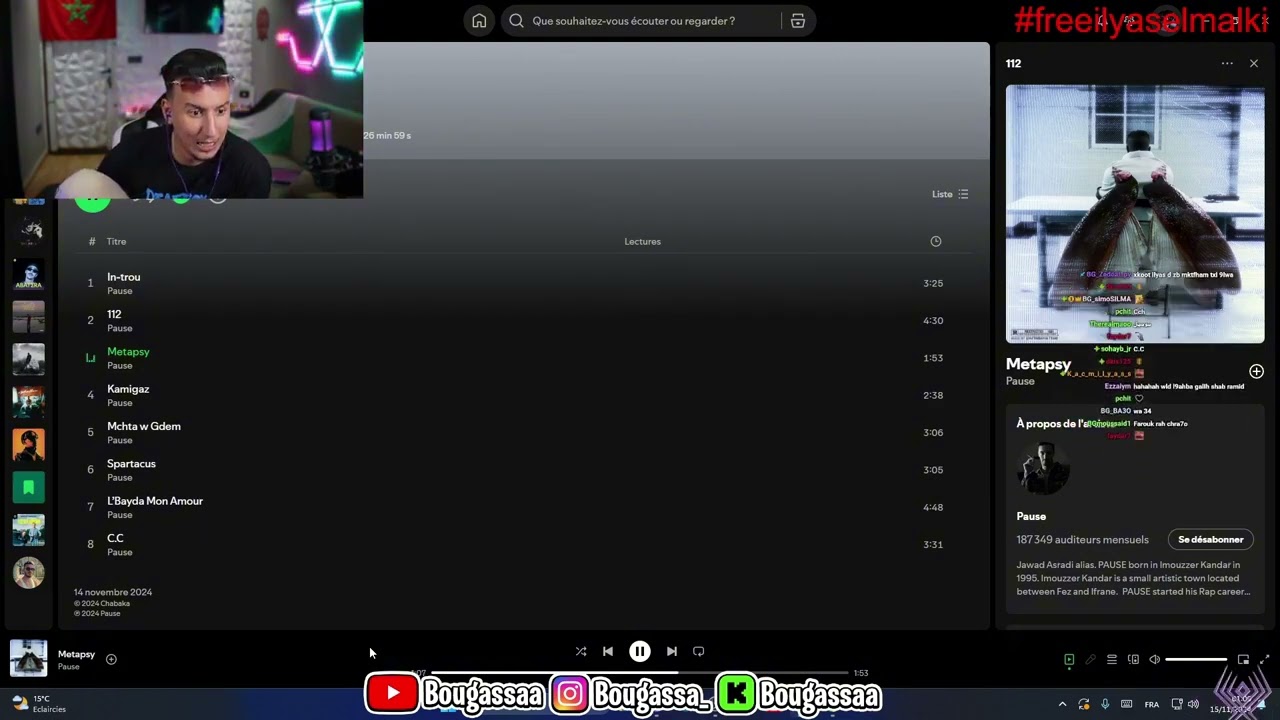Open the sync status icon in the system tray

(x=1084, y=704)
